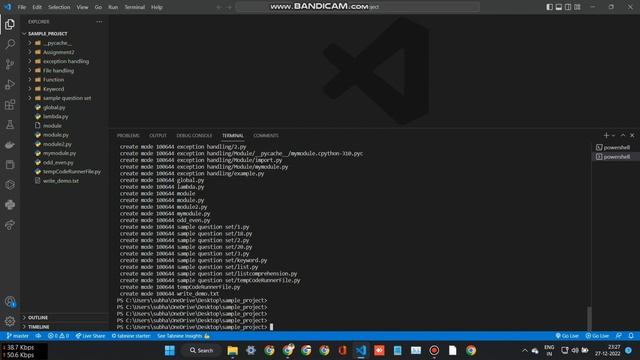
Task: Open the Docker whale view
Action: (10, 144)
